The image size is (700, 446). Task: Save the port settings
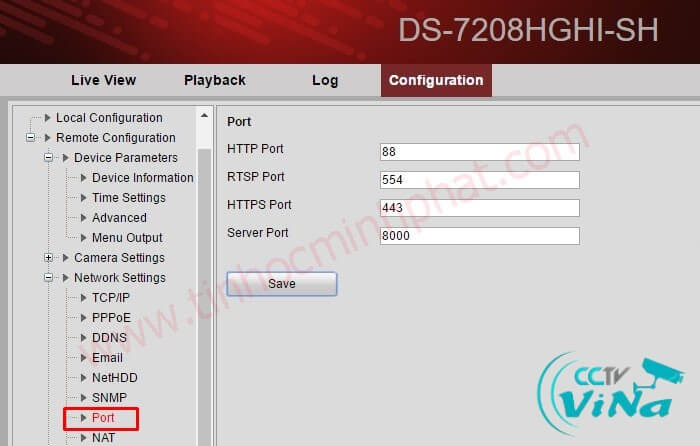(282, 283)
